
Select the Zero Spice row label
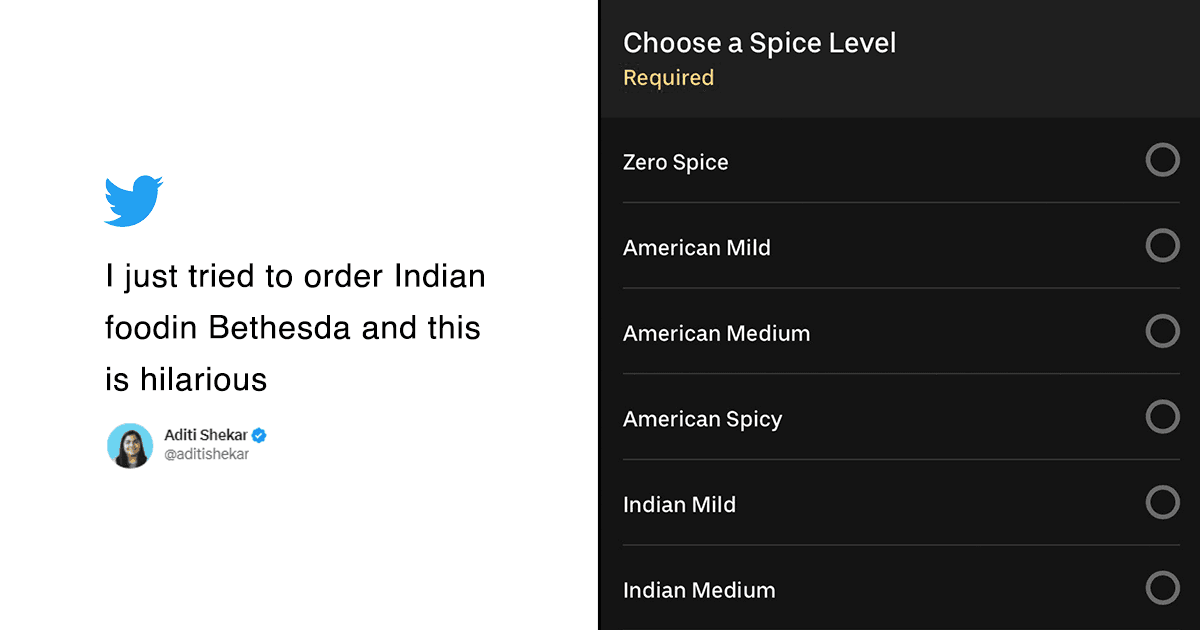click(x=675, y=161)
